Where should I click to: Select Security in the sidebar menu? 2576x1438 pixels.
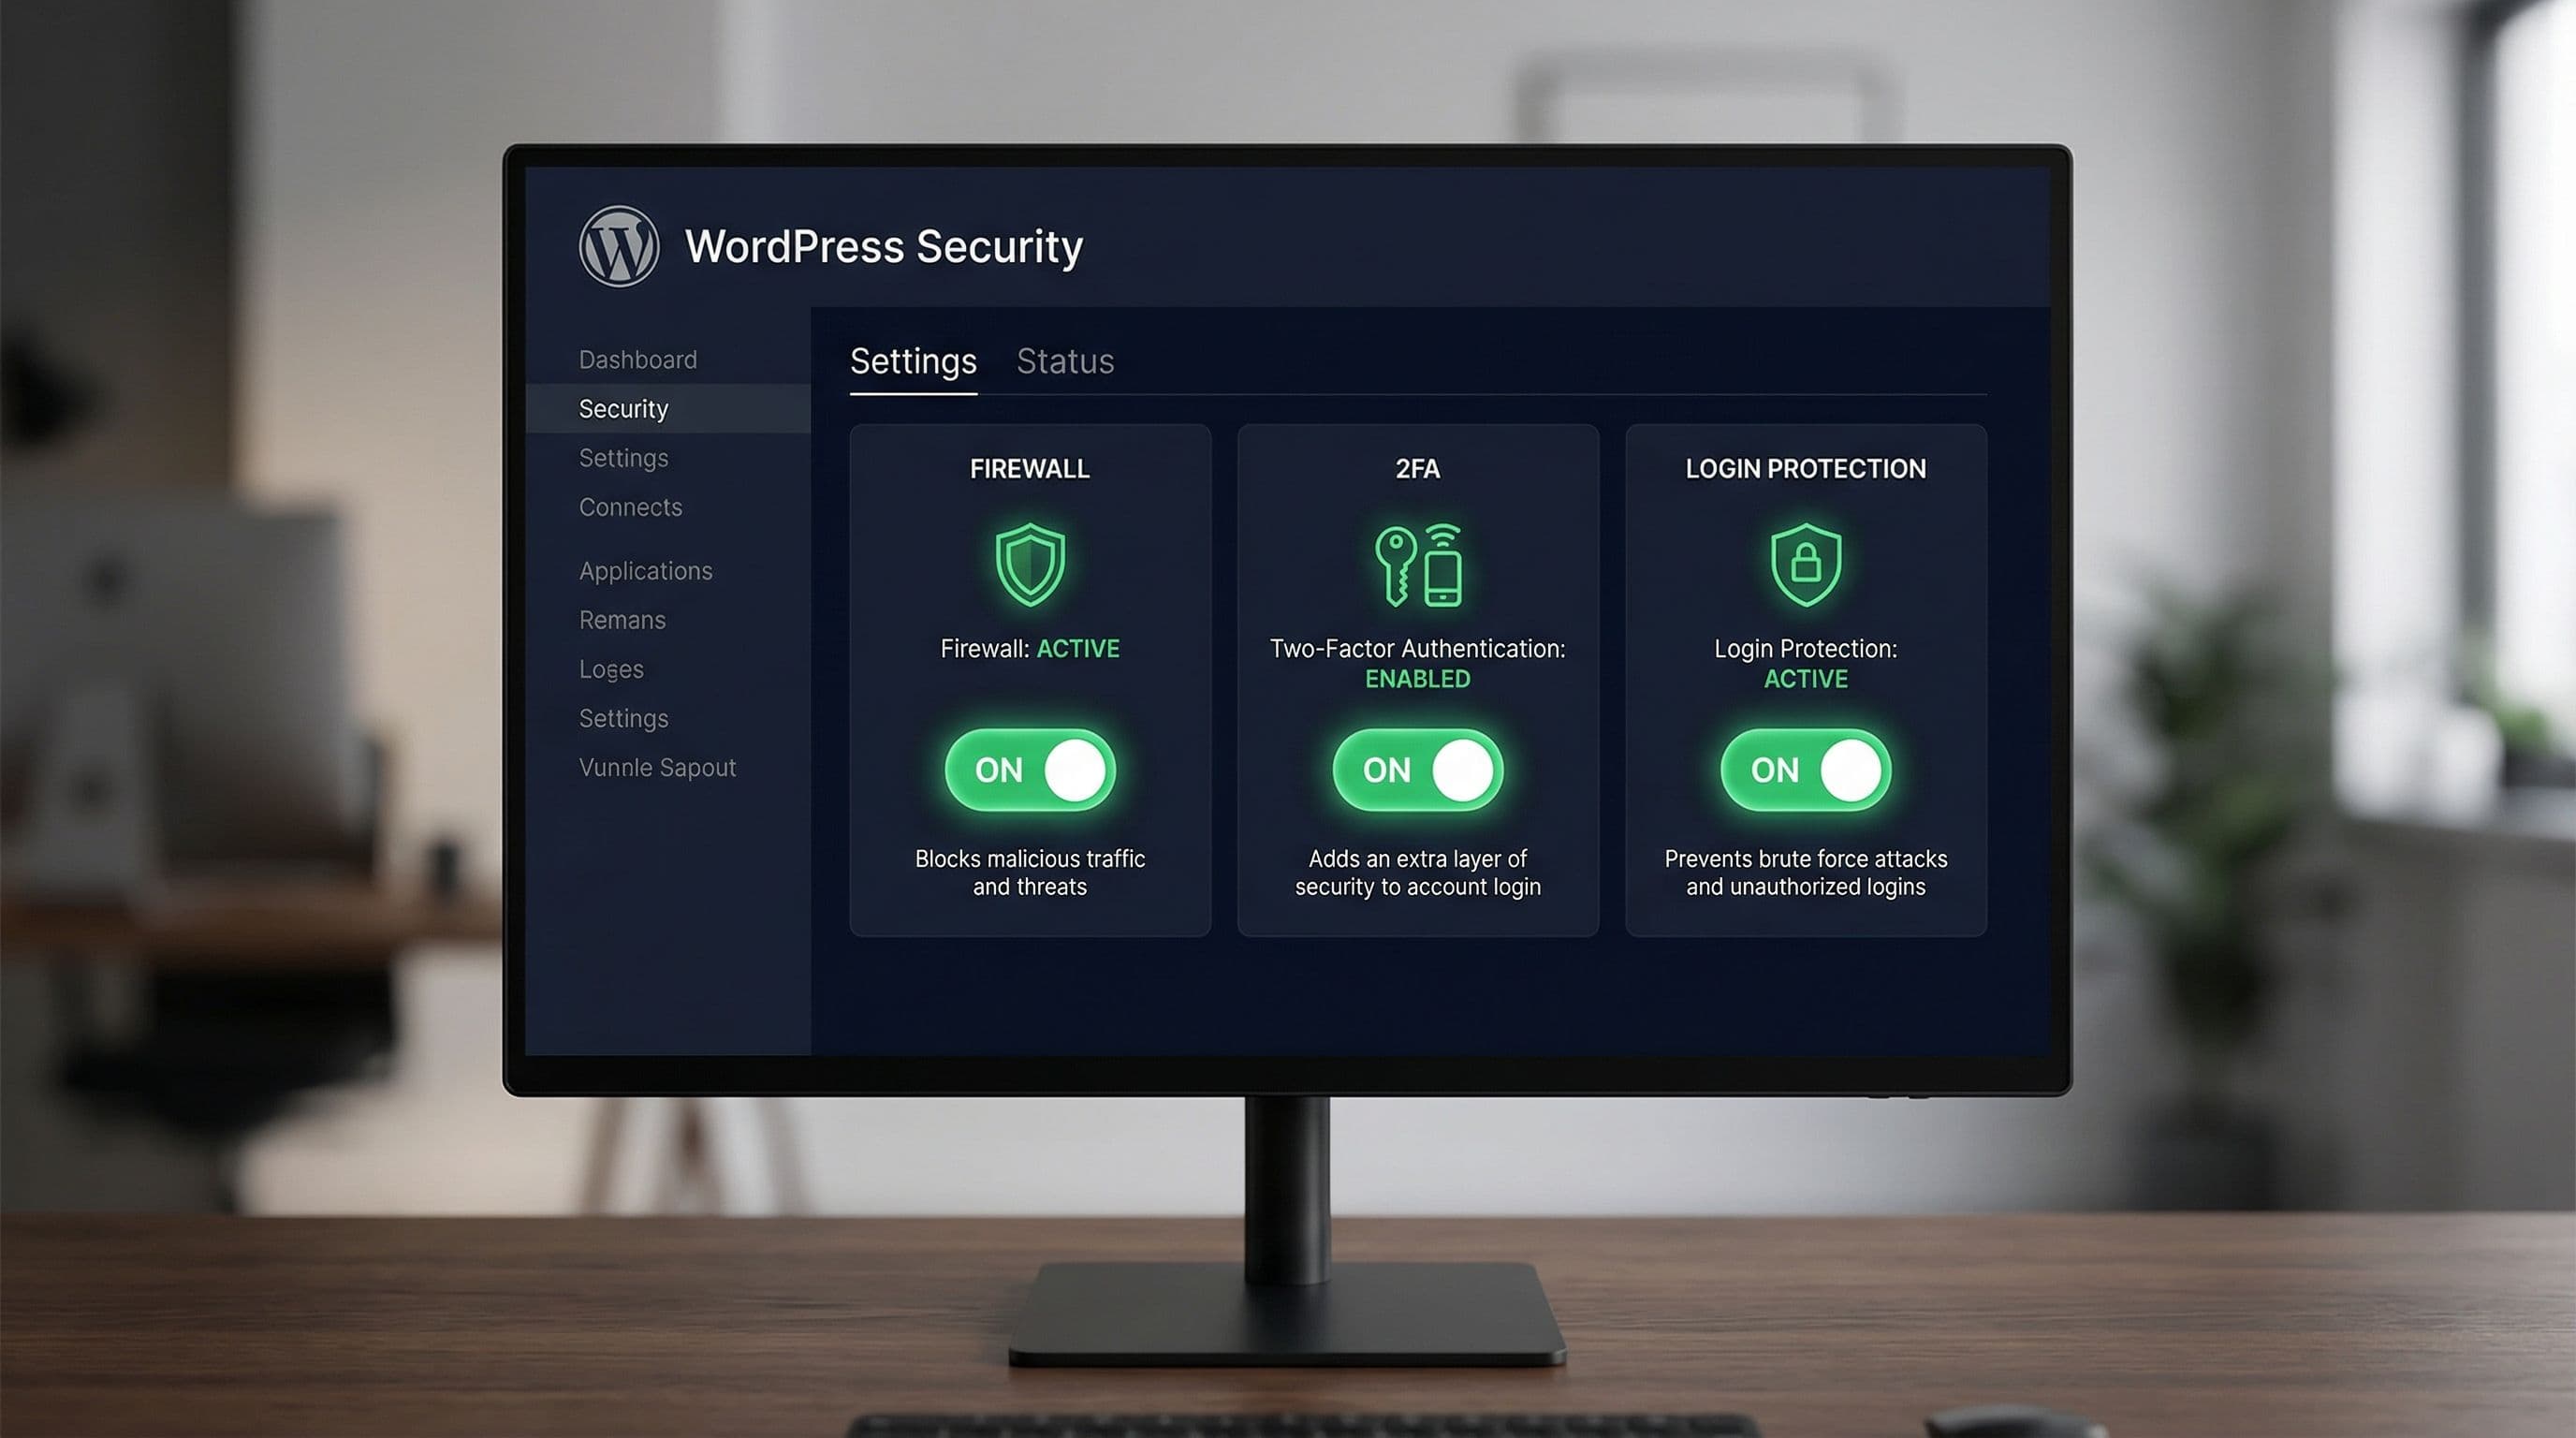[624, 409]
